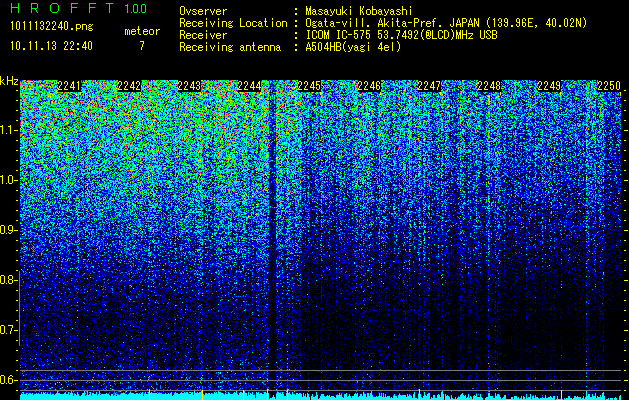Image resolution: width=629 pixels, height=400 pixels.
Task: Click the 2246 time marker
Action: 369,86
